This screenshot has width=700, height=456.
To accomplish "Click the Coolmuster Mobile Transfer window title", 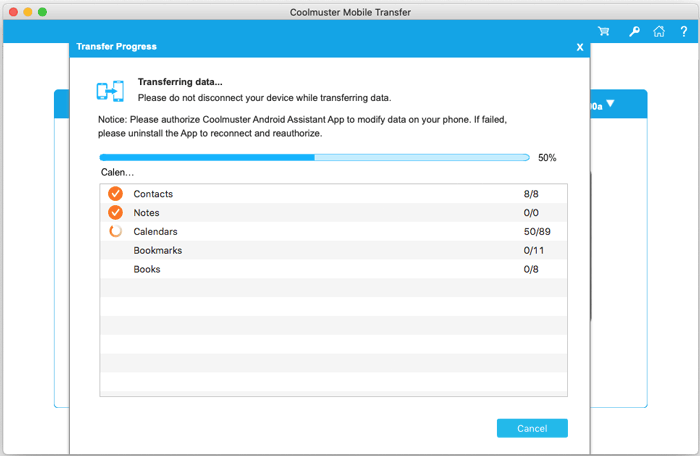I will 350,12.
